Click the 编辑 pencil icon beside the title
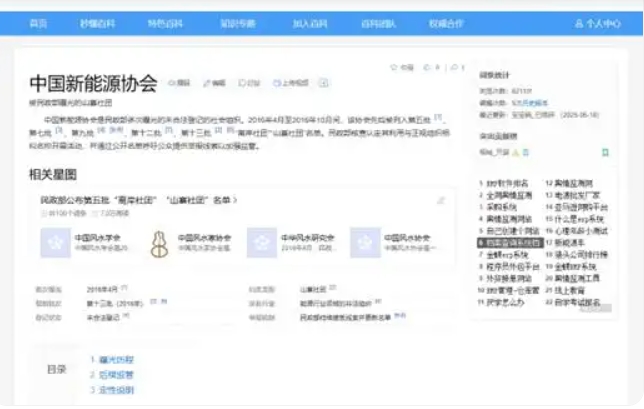The width and height of the screenshot is (644, 409). [207, 83]
